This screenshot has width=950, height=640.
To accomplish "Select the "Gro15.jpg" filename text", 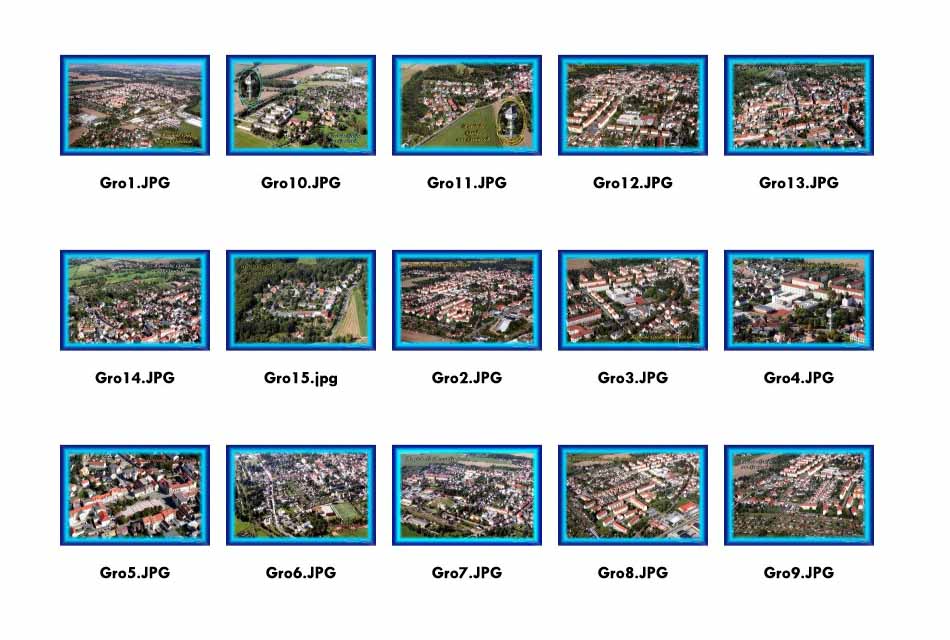I will [301, 378].
